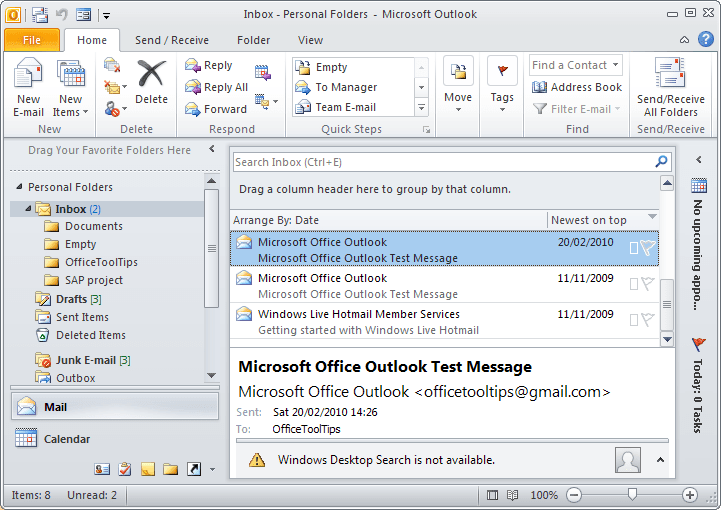Open the Filter E-mail dropdown
Viewport: 721px width, 510px height.
(x=577, y=109)
